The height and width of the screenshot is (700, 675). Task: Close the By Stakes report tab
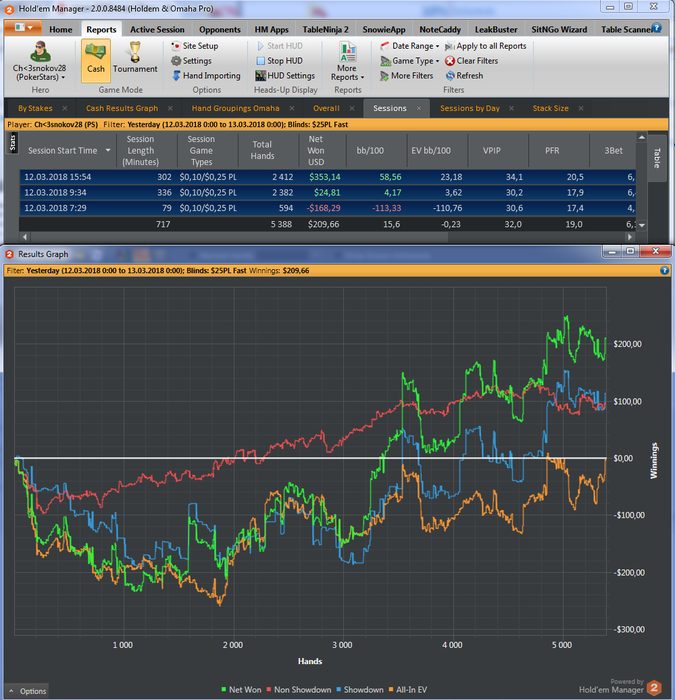coord(65,108)
